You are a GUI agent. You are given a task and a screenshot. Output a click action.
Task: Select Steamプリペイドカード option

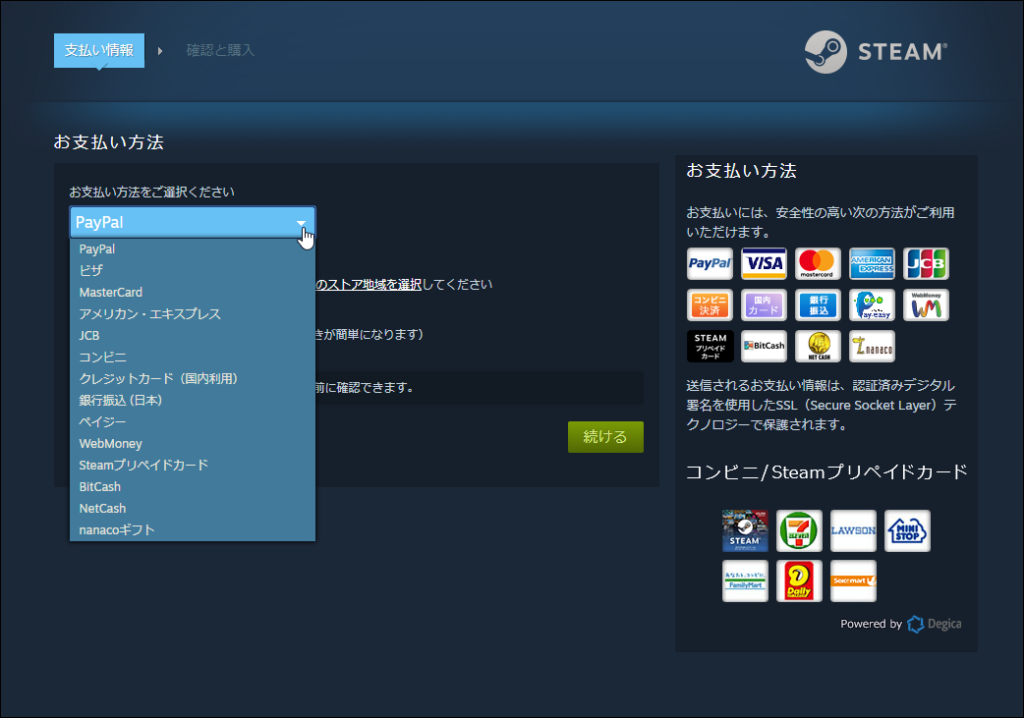point(193,465)
